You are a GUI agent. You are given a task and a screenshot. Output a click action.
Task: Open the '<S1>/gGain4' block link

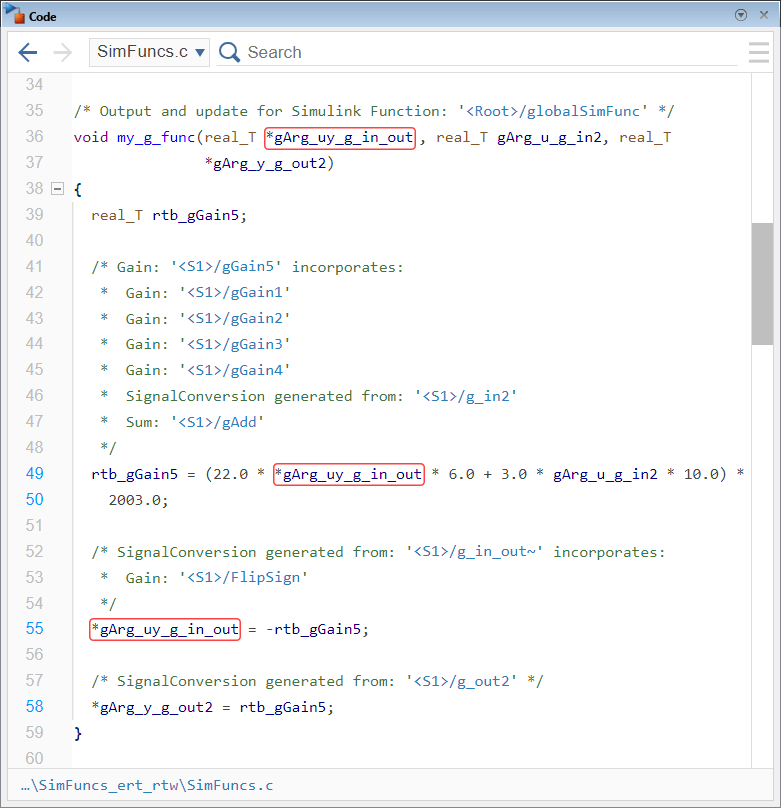[x=234, y=370]
